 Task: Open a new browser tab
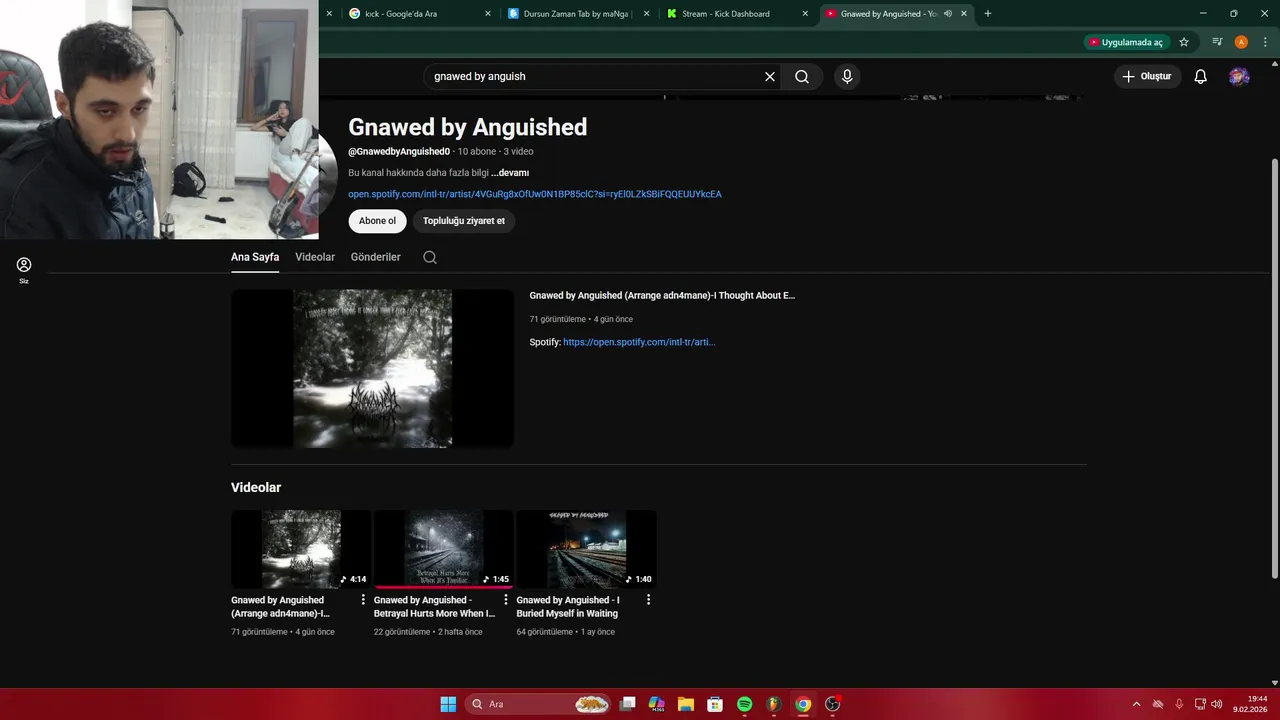pyautogui.click(x=988, y=14)
